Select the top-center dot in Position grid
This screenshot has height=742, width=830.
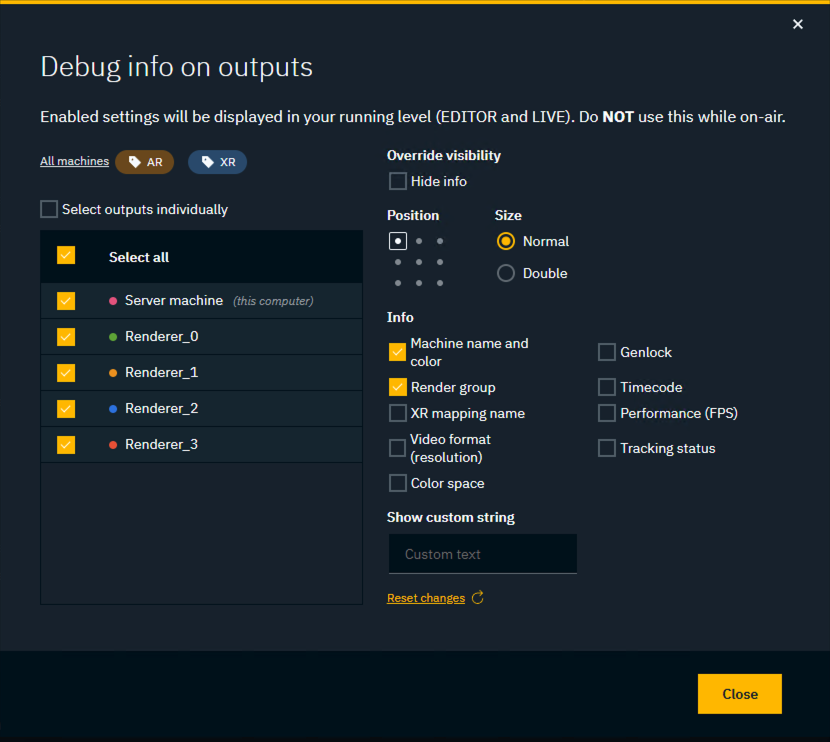pyautogui.click(x=419, y=241)
